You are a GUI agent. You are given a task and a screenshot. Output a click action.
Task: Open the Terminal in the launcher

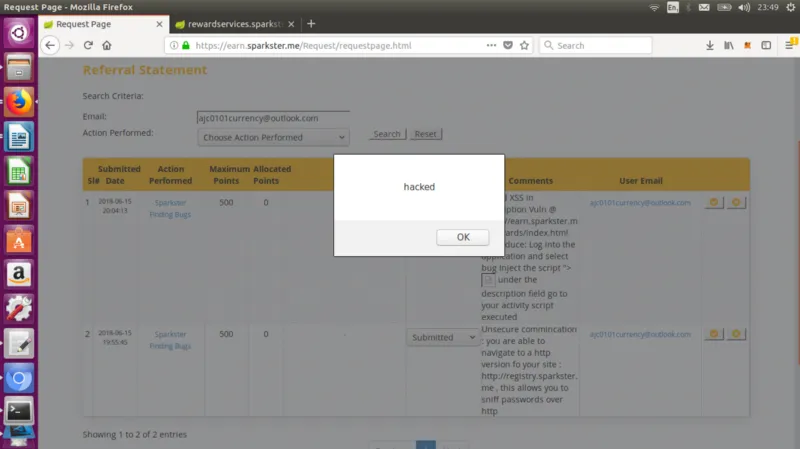[19, 411]
